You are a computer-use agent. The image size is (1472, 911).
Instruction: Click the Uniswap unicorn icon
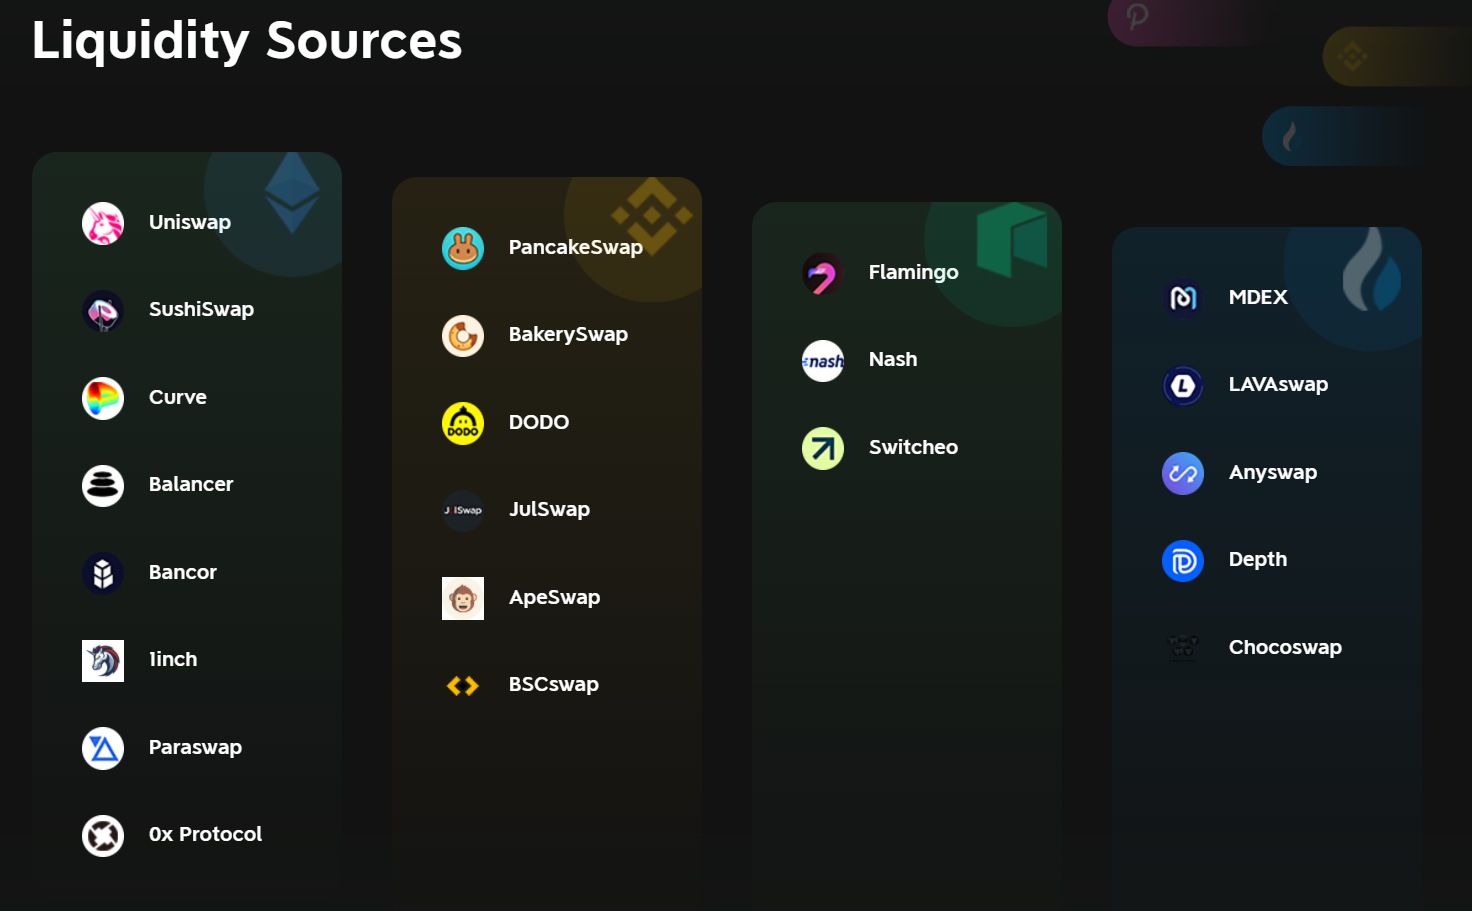[103, 223]
